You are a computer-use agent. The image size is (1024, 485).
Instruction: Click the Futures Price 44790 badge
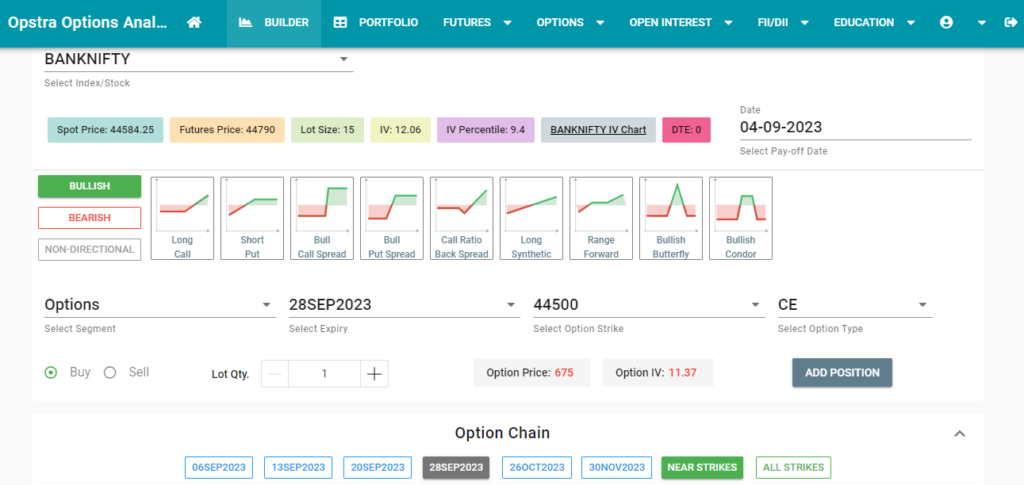tap(227, 130)
